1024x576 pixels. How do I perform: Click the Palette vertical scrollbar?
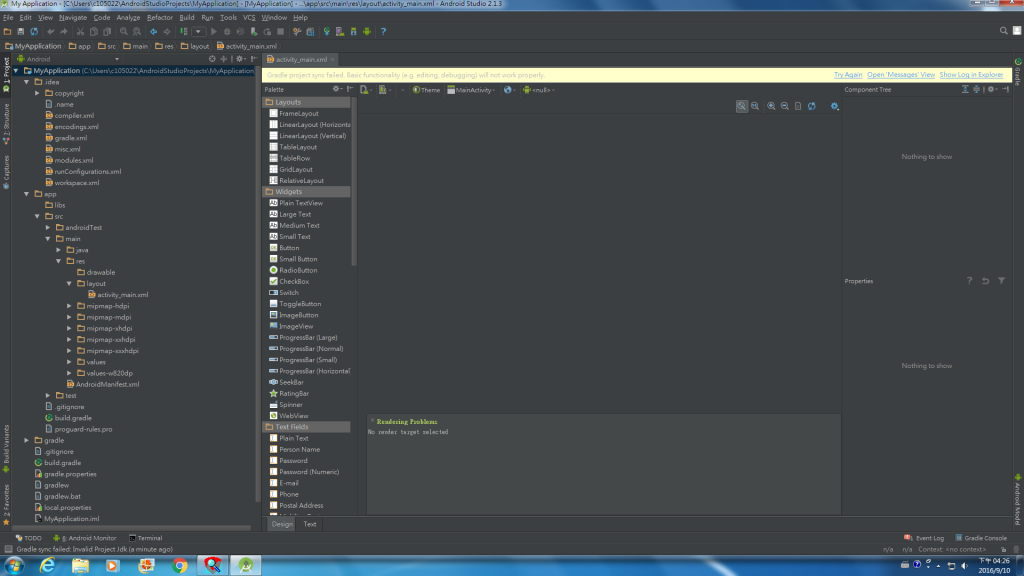pos(354,182)
